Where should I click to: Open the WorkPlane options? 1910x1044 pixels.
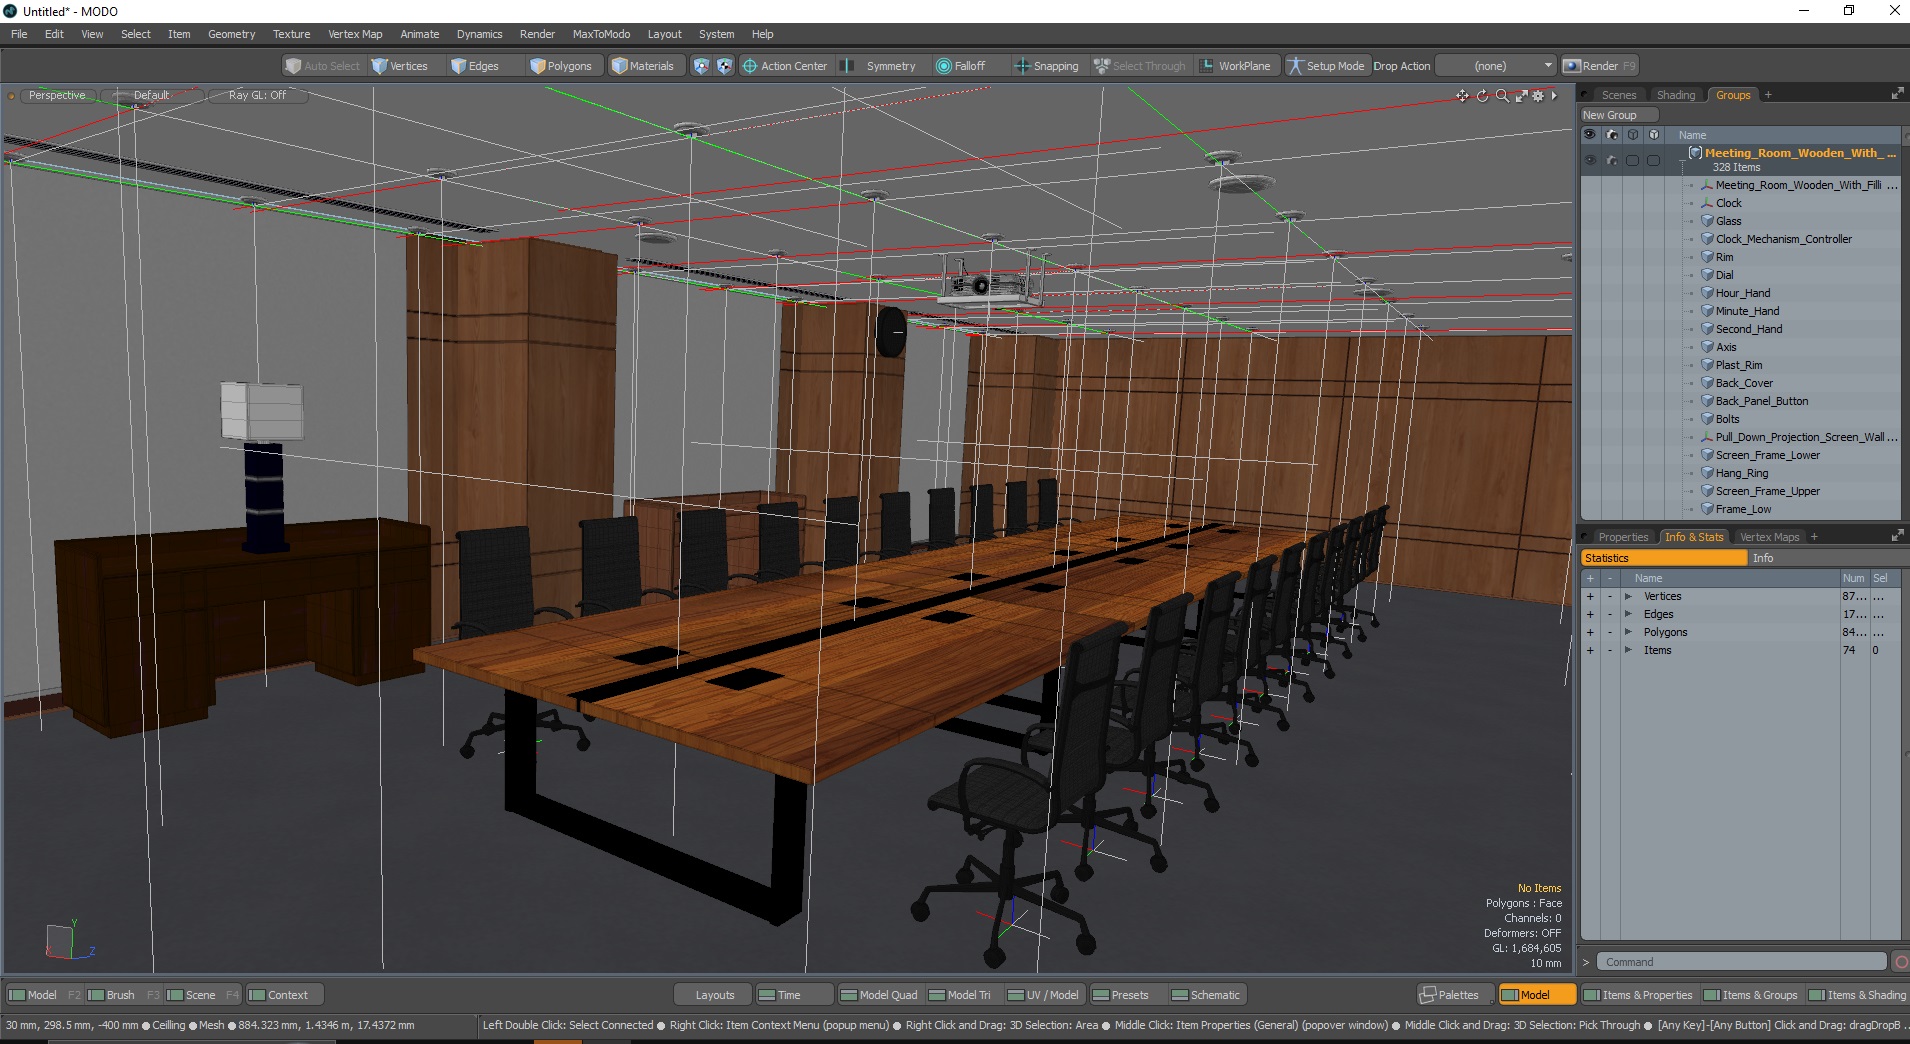(1235, 66)
